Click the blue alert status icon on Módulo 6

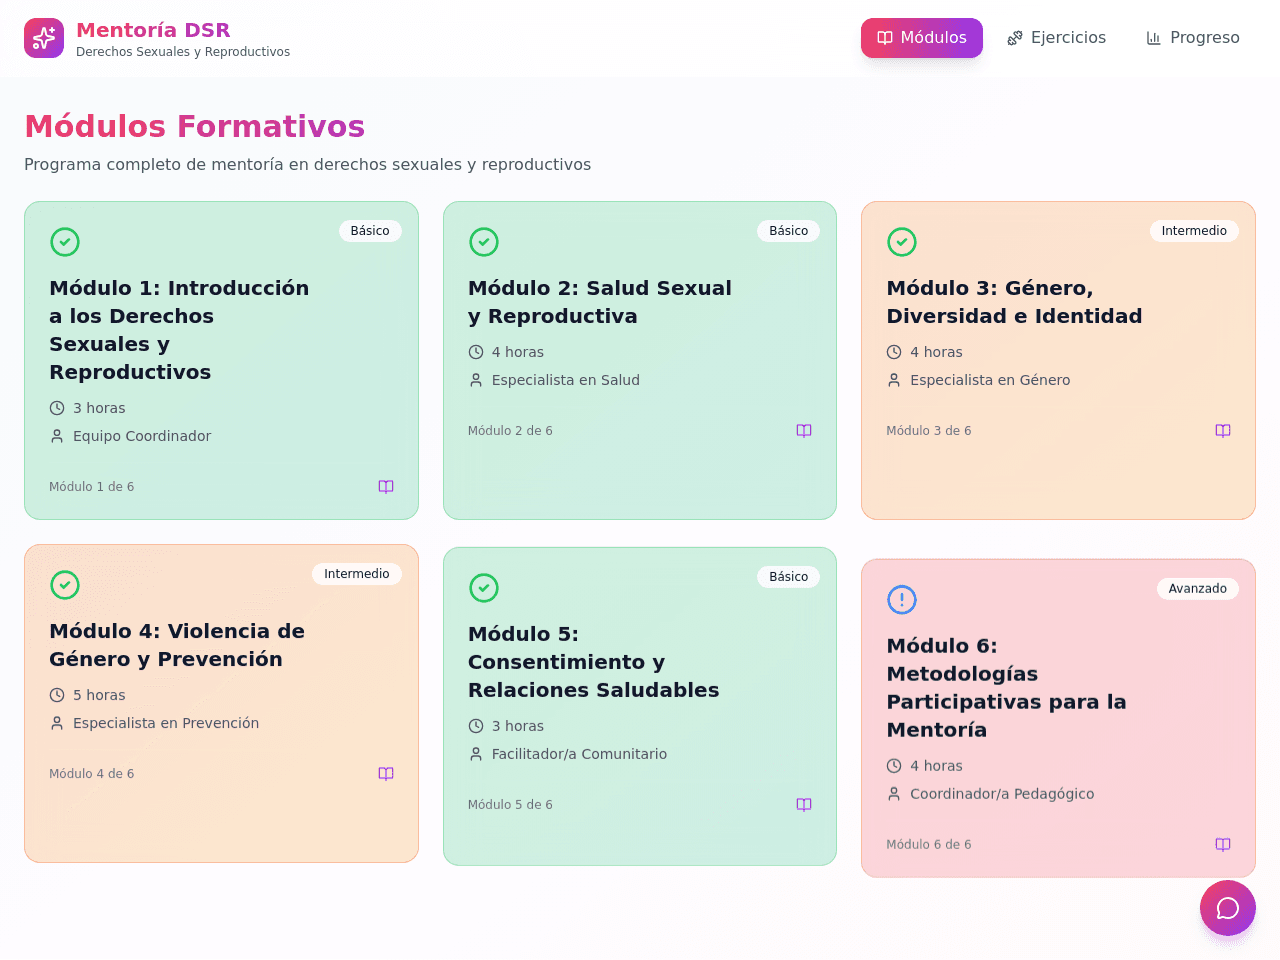tap(902, 600)
